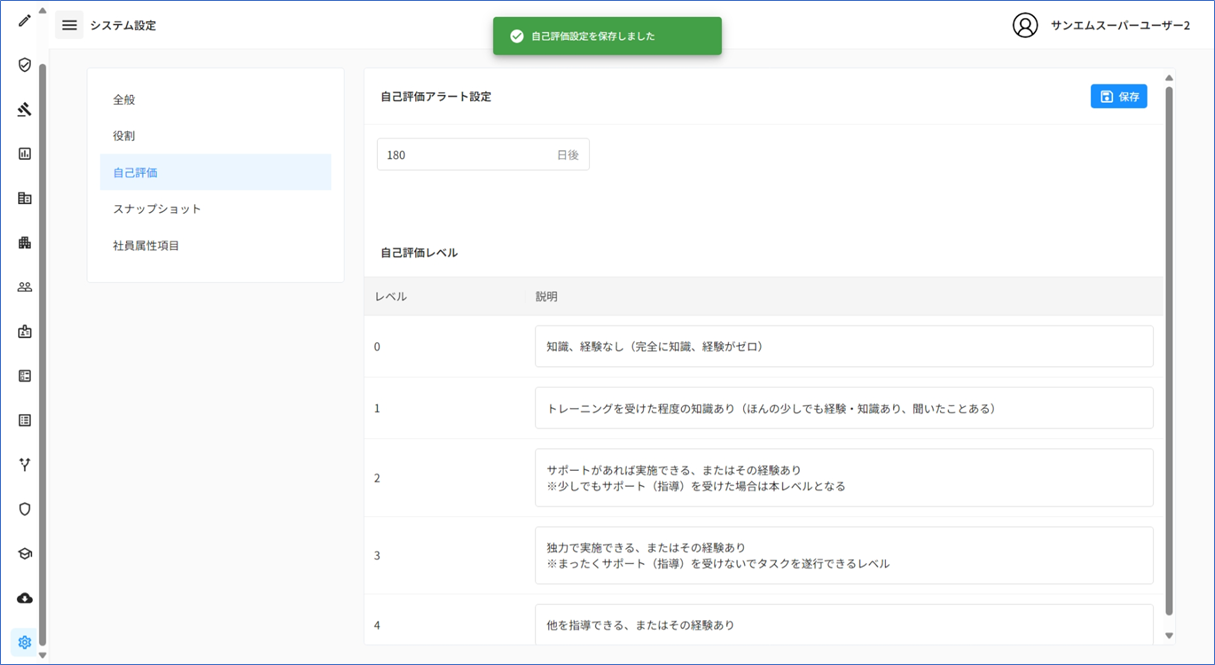Click the 自己評価レベル heading
This screenshot has width=1215, height=665.
click(x=419, y=253)
